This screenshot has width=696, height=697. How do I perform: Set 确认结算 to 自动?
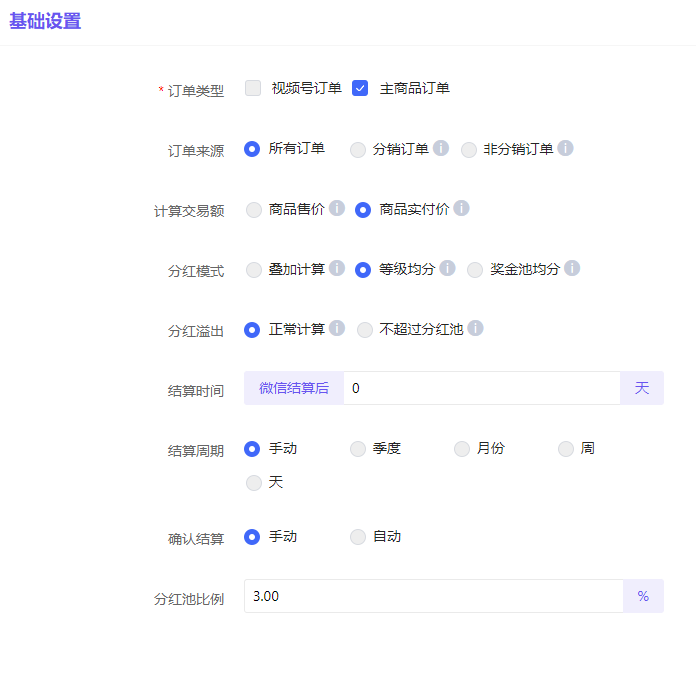pos(358,537)
